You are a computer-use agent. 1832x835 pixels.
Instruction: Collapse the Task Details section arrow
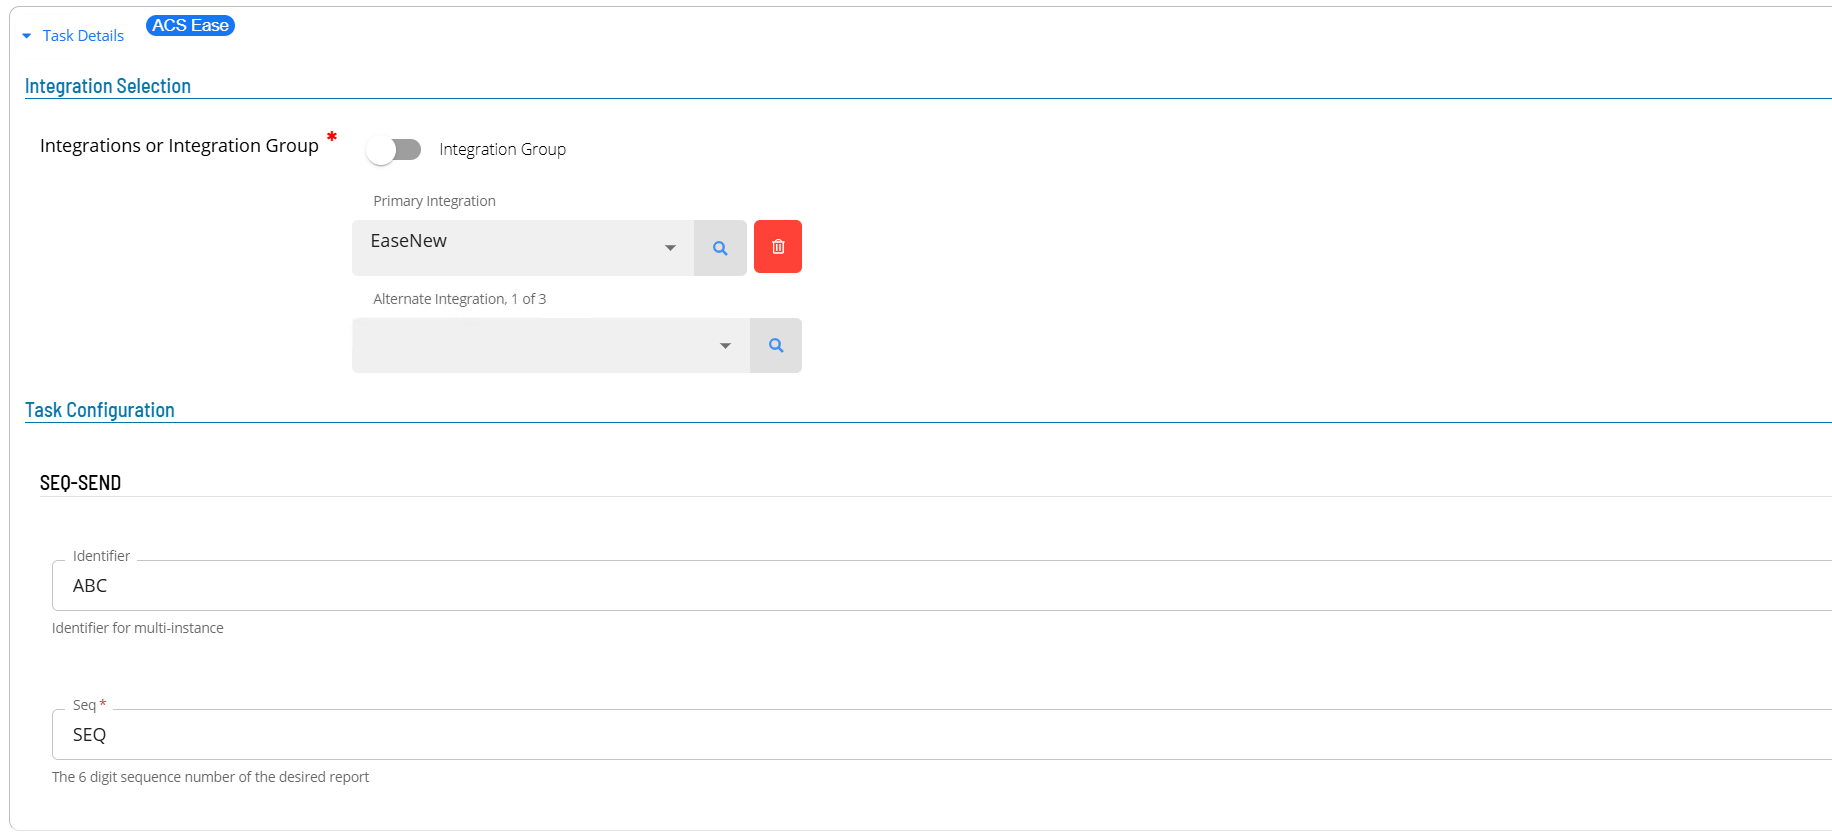pos(27,36)
